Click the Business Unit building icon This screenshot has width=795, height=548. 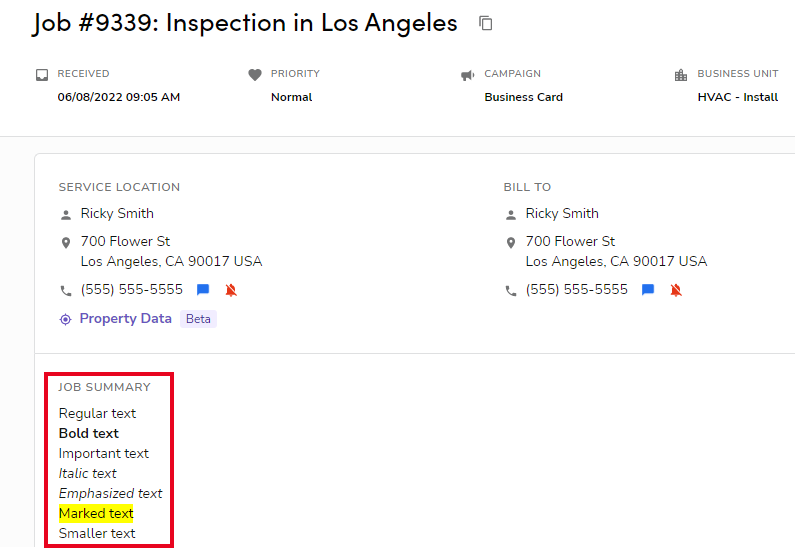coord(681,75)
